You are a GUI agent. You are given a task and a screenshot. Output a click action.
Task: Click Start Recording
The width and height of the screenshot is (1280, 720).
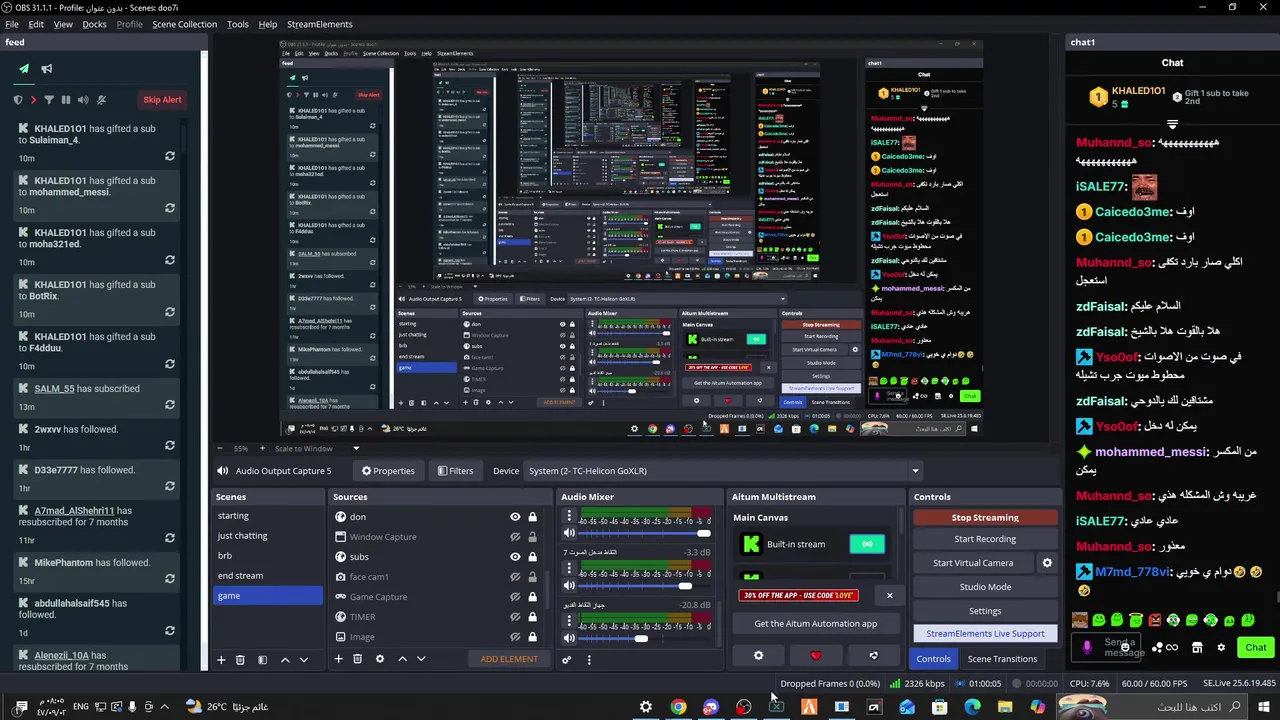pyautogui.click(x=985, y=539)
